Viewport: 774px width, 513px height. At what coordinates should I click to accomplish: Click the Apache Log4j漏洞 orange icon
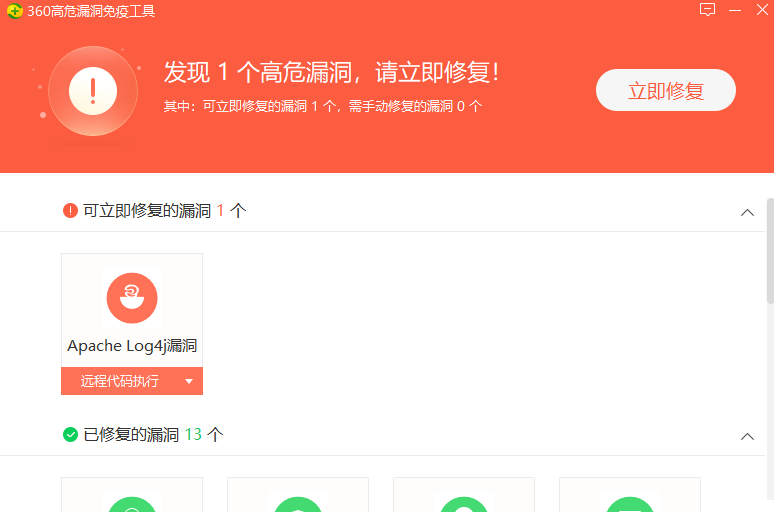pos(132,298)
